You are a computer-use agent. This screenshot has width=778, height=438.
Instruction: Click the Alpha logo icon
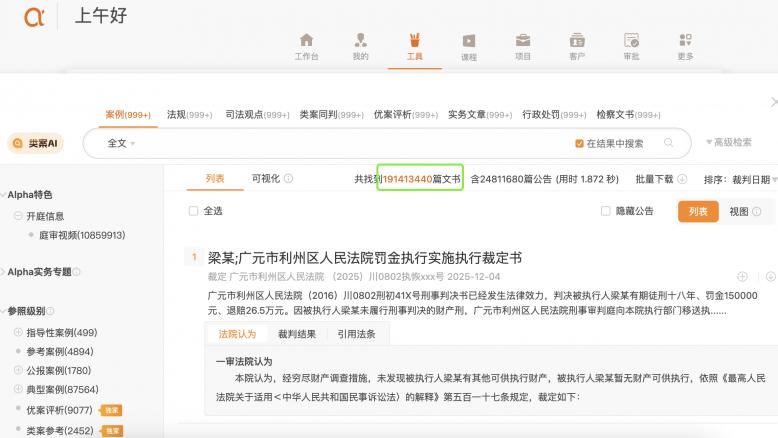coord(34,17)
